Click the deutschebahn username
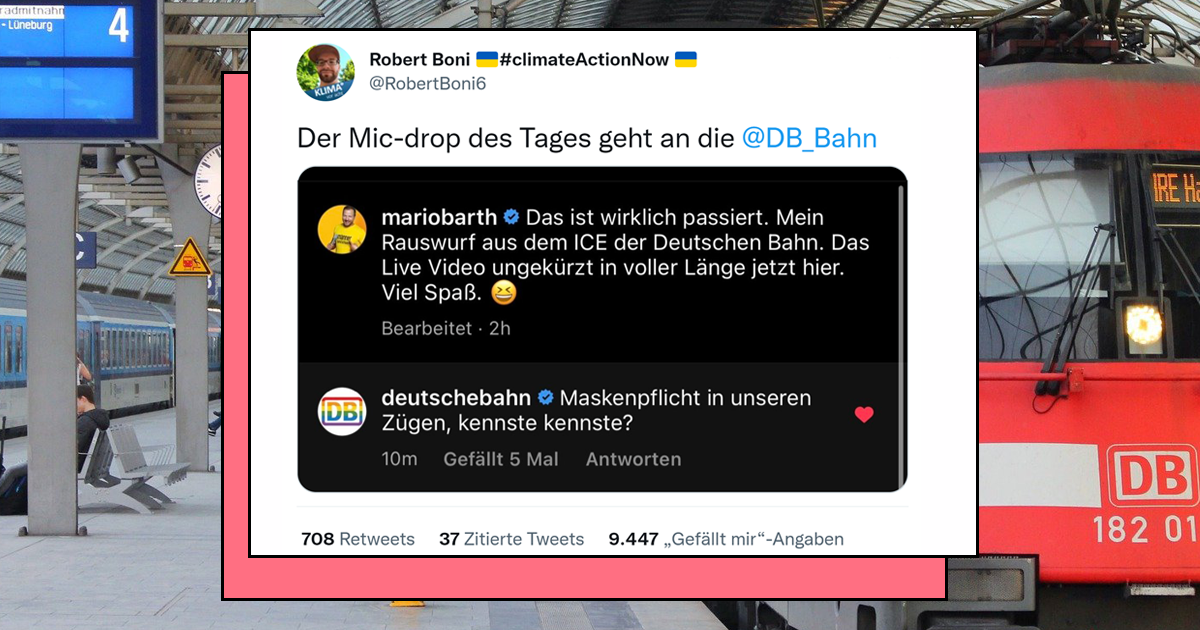Viewport: 1200px width, 630px height. (x=457, y=398)
